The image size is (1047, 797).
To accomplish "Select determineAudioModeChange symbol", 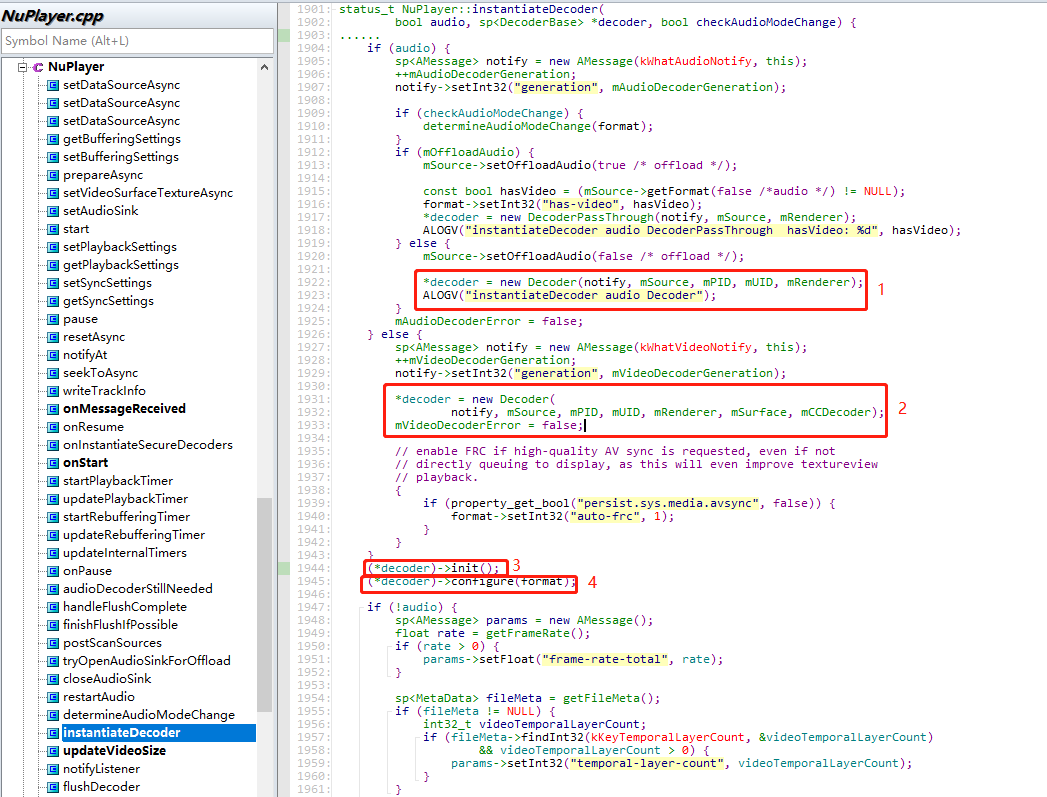I will coord(149,715).
